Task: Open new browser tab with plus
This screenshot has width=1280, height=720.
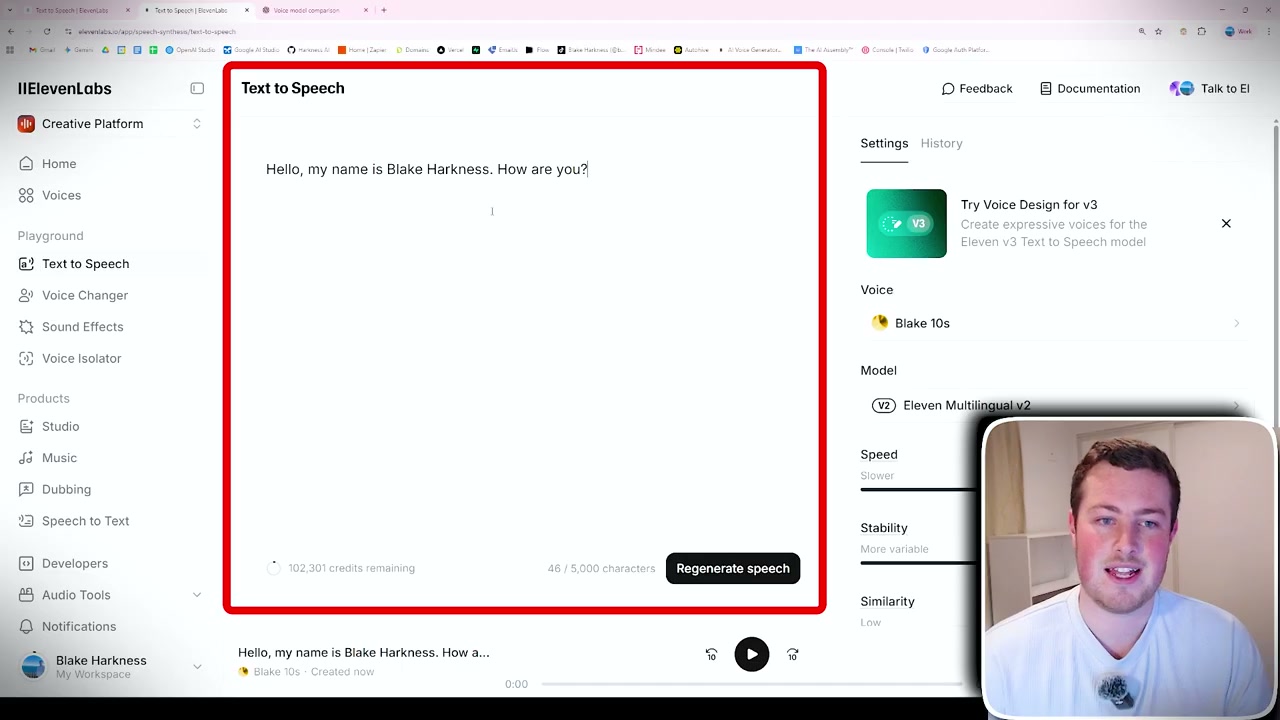Action: 383,10
